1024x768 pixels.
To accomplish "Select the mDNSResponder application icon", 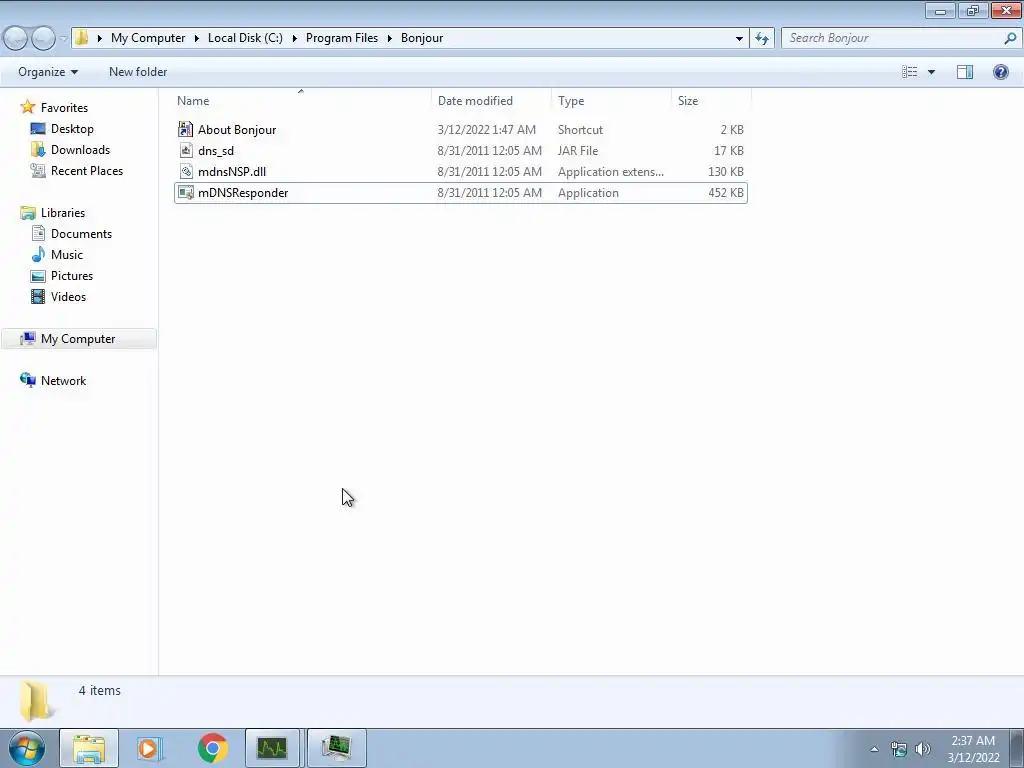I will coord(186,193).
